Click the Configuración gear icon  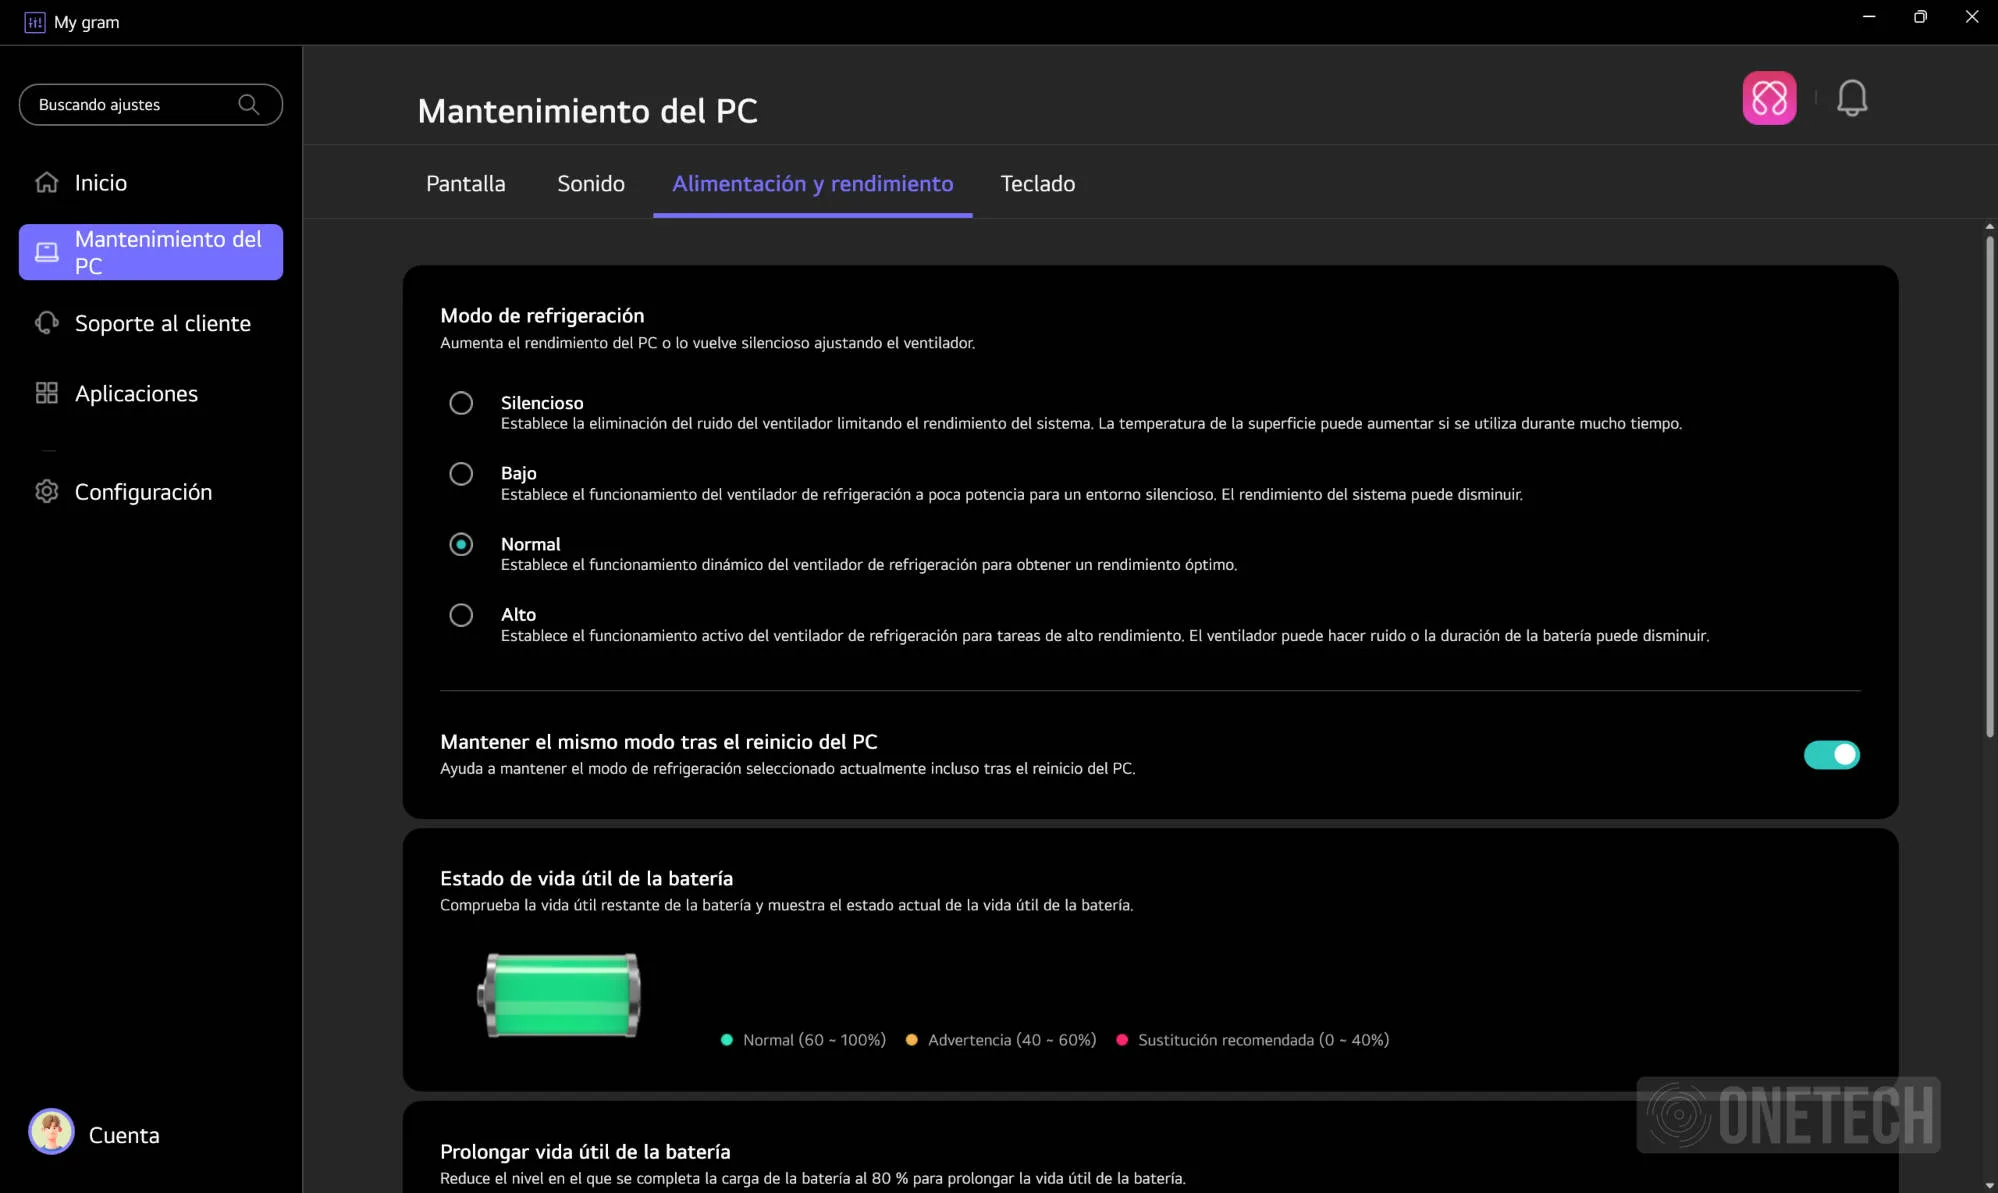point(47,491)
